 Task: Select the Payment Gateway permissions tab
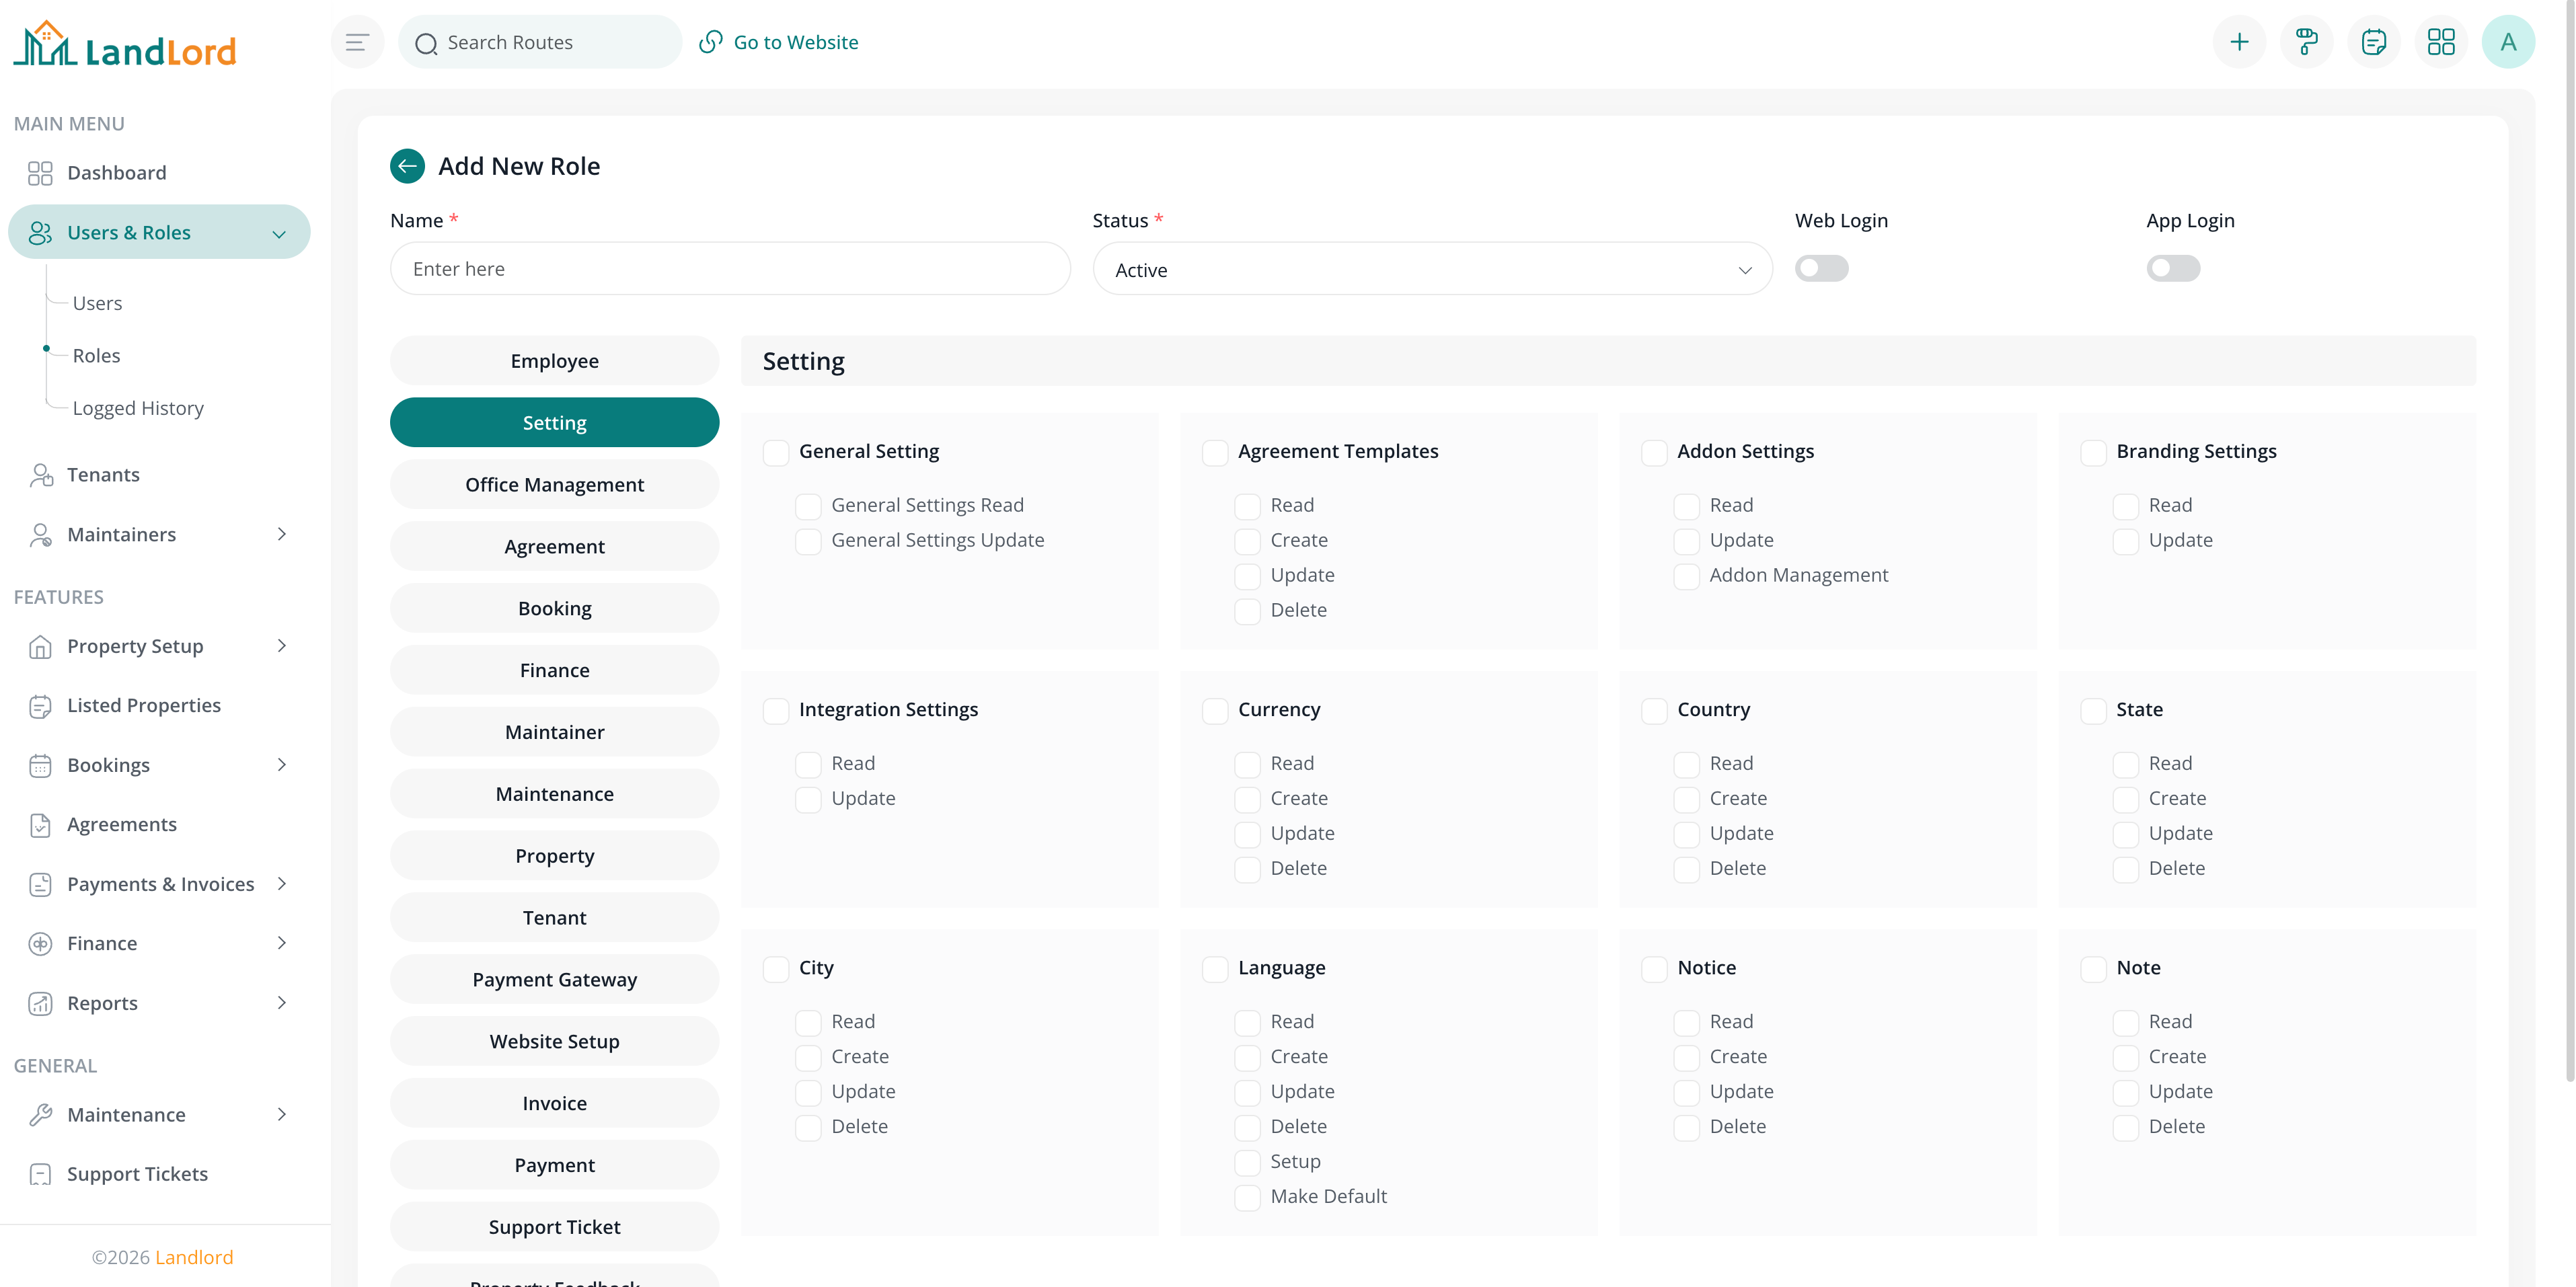(x=554, y=979)
